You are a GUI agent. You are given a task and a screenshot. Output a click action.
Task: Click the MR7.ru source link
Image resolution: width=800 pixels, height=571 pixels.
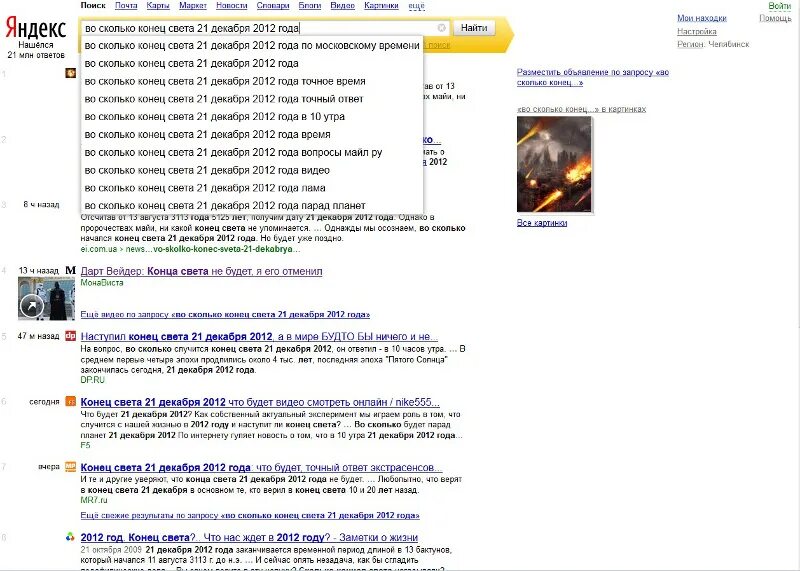coord(94,500)
